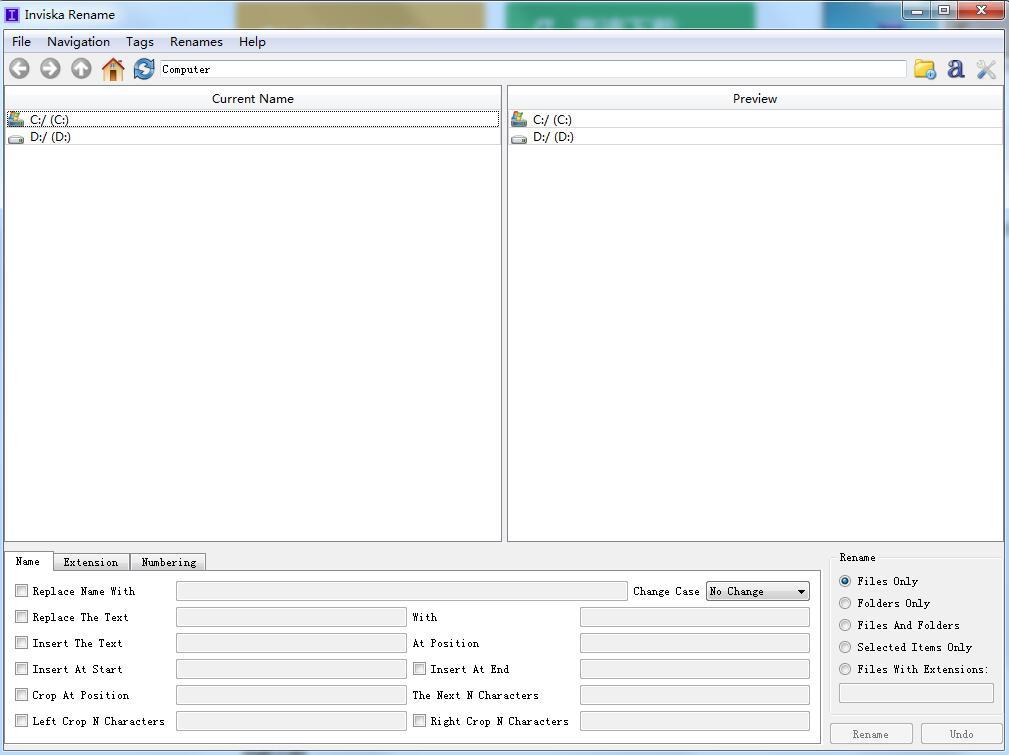The height and width of the screenshot is (755, 1009).
Task: Click the blue letter 'a' toolbar icon
Action: pyautogui.click(x=956, y=69)
